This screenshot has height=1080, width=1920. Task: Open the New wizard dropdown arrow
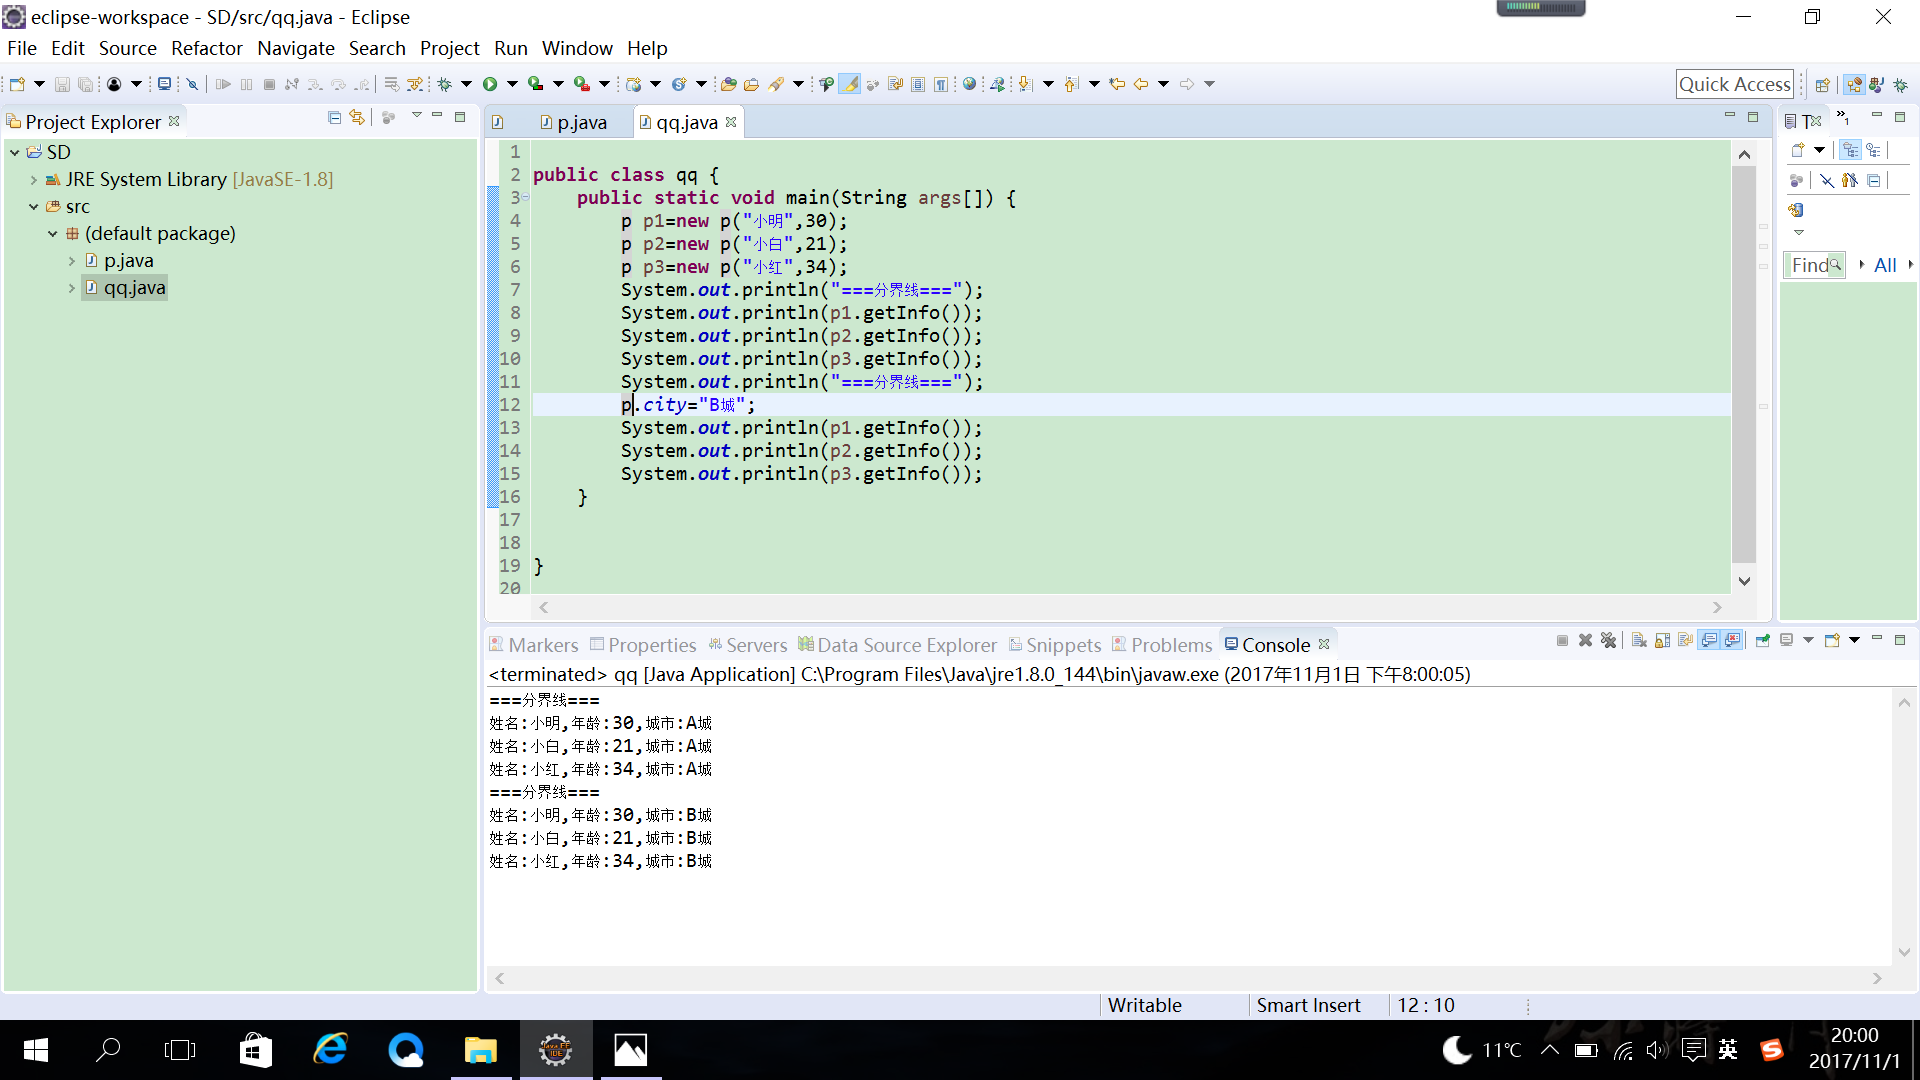pos(39,84)
